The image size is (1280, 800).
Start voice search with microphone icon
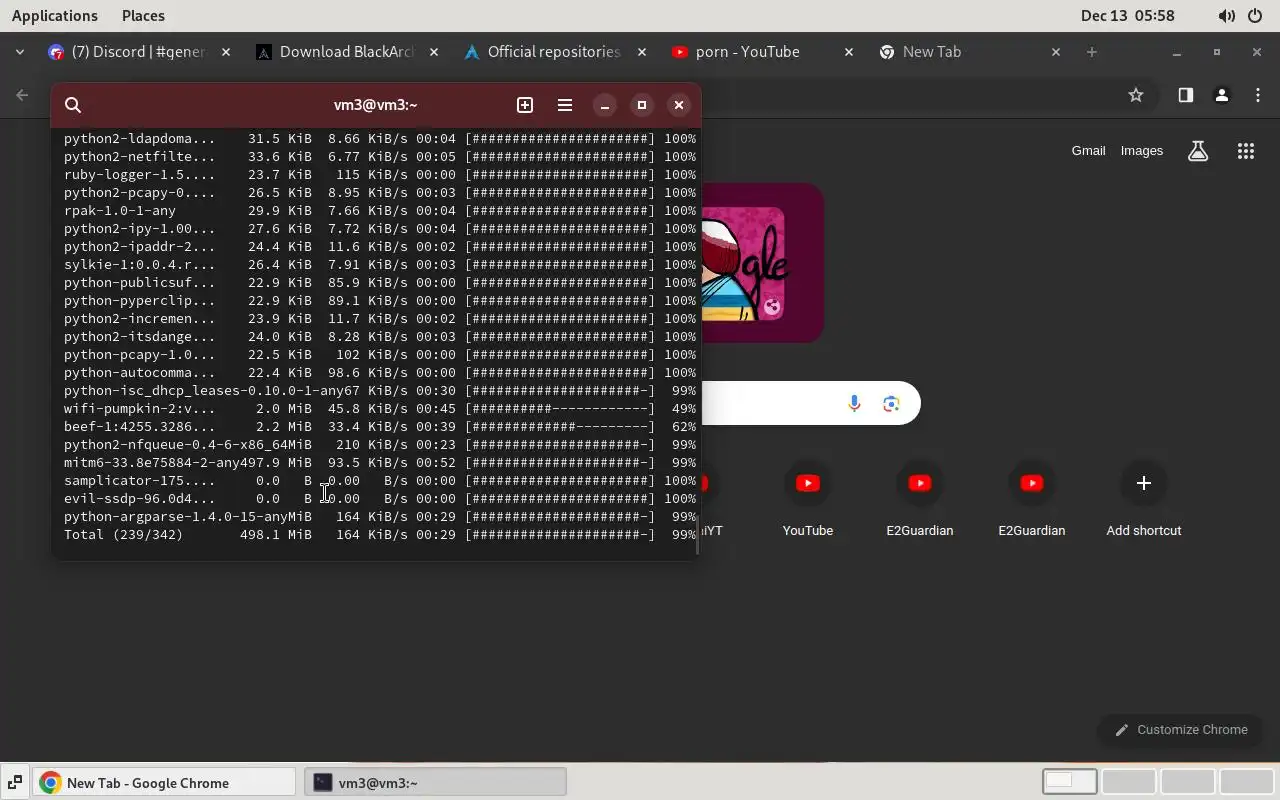pos(854,403)
